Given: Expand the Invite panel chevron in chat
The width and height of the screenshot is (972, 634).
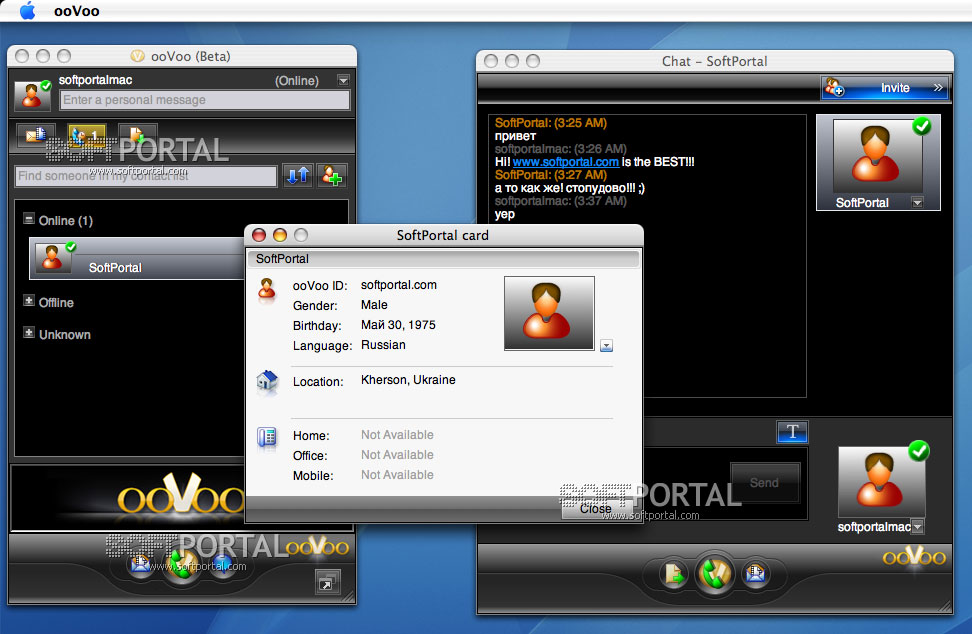Looking at the screenshot, I should tap(939, 88).
